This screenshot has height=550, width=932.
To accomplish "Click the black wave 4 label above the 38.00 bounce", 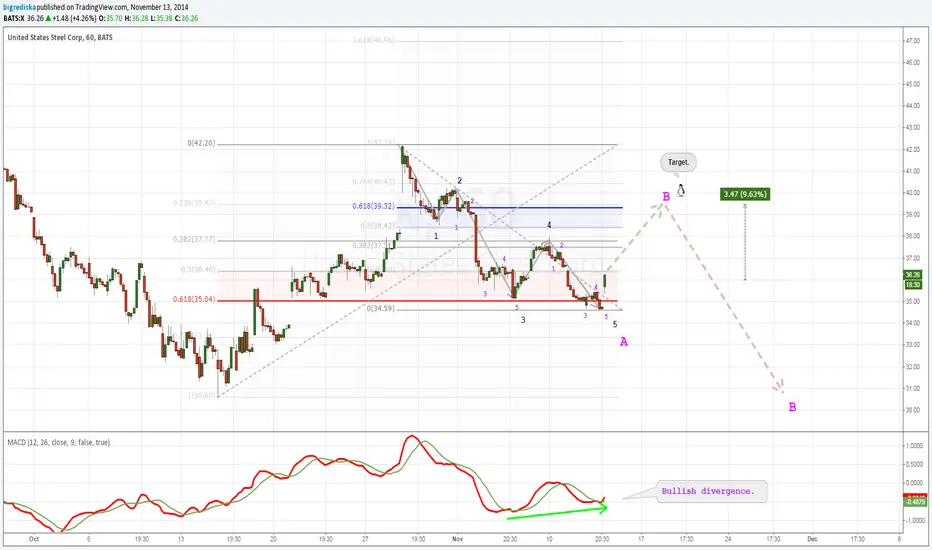I will (x=549, y=225).
